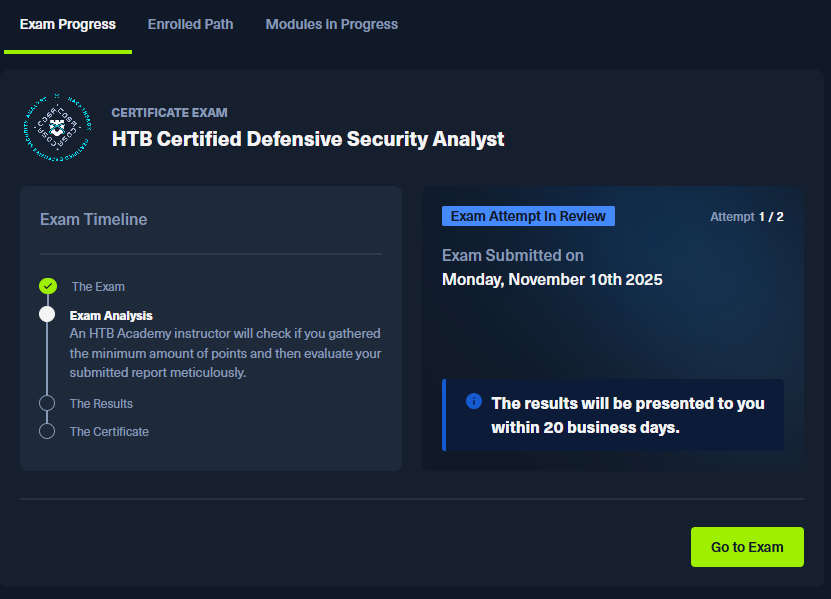
Task: Click the Attempt 1 / 2 counter
Action: 746,217
